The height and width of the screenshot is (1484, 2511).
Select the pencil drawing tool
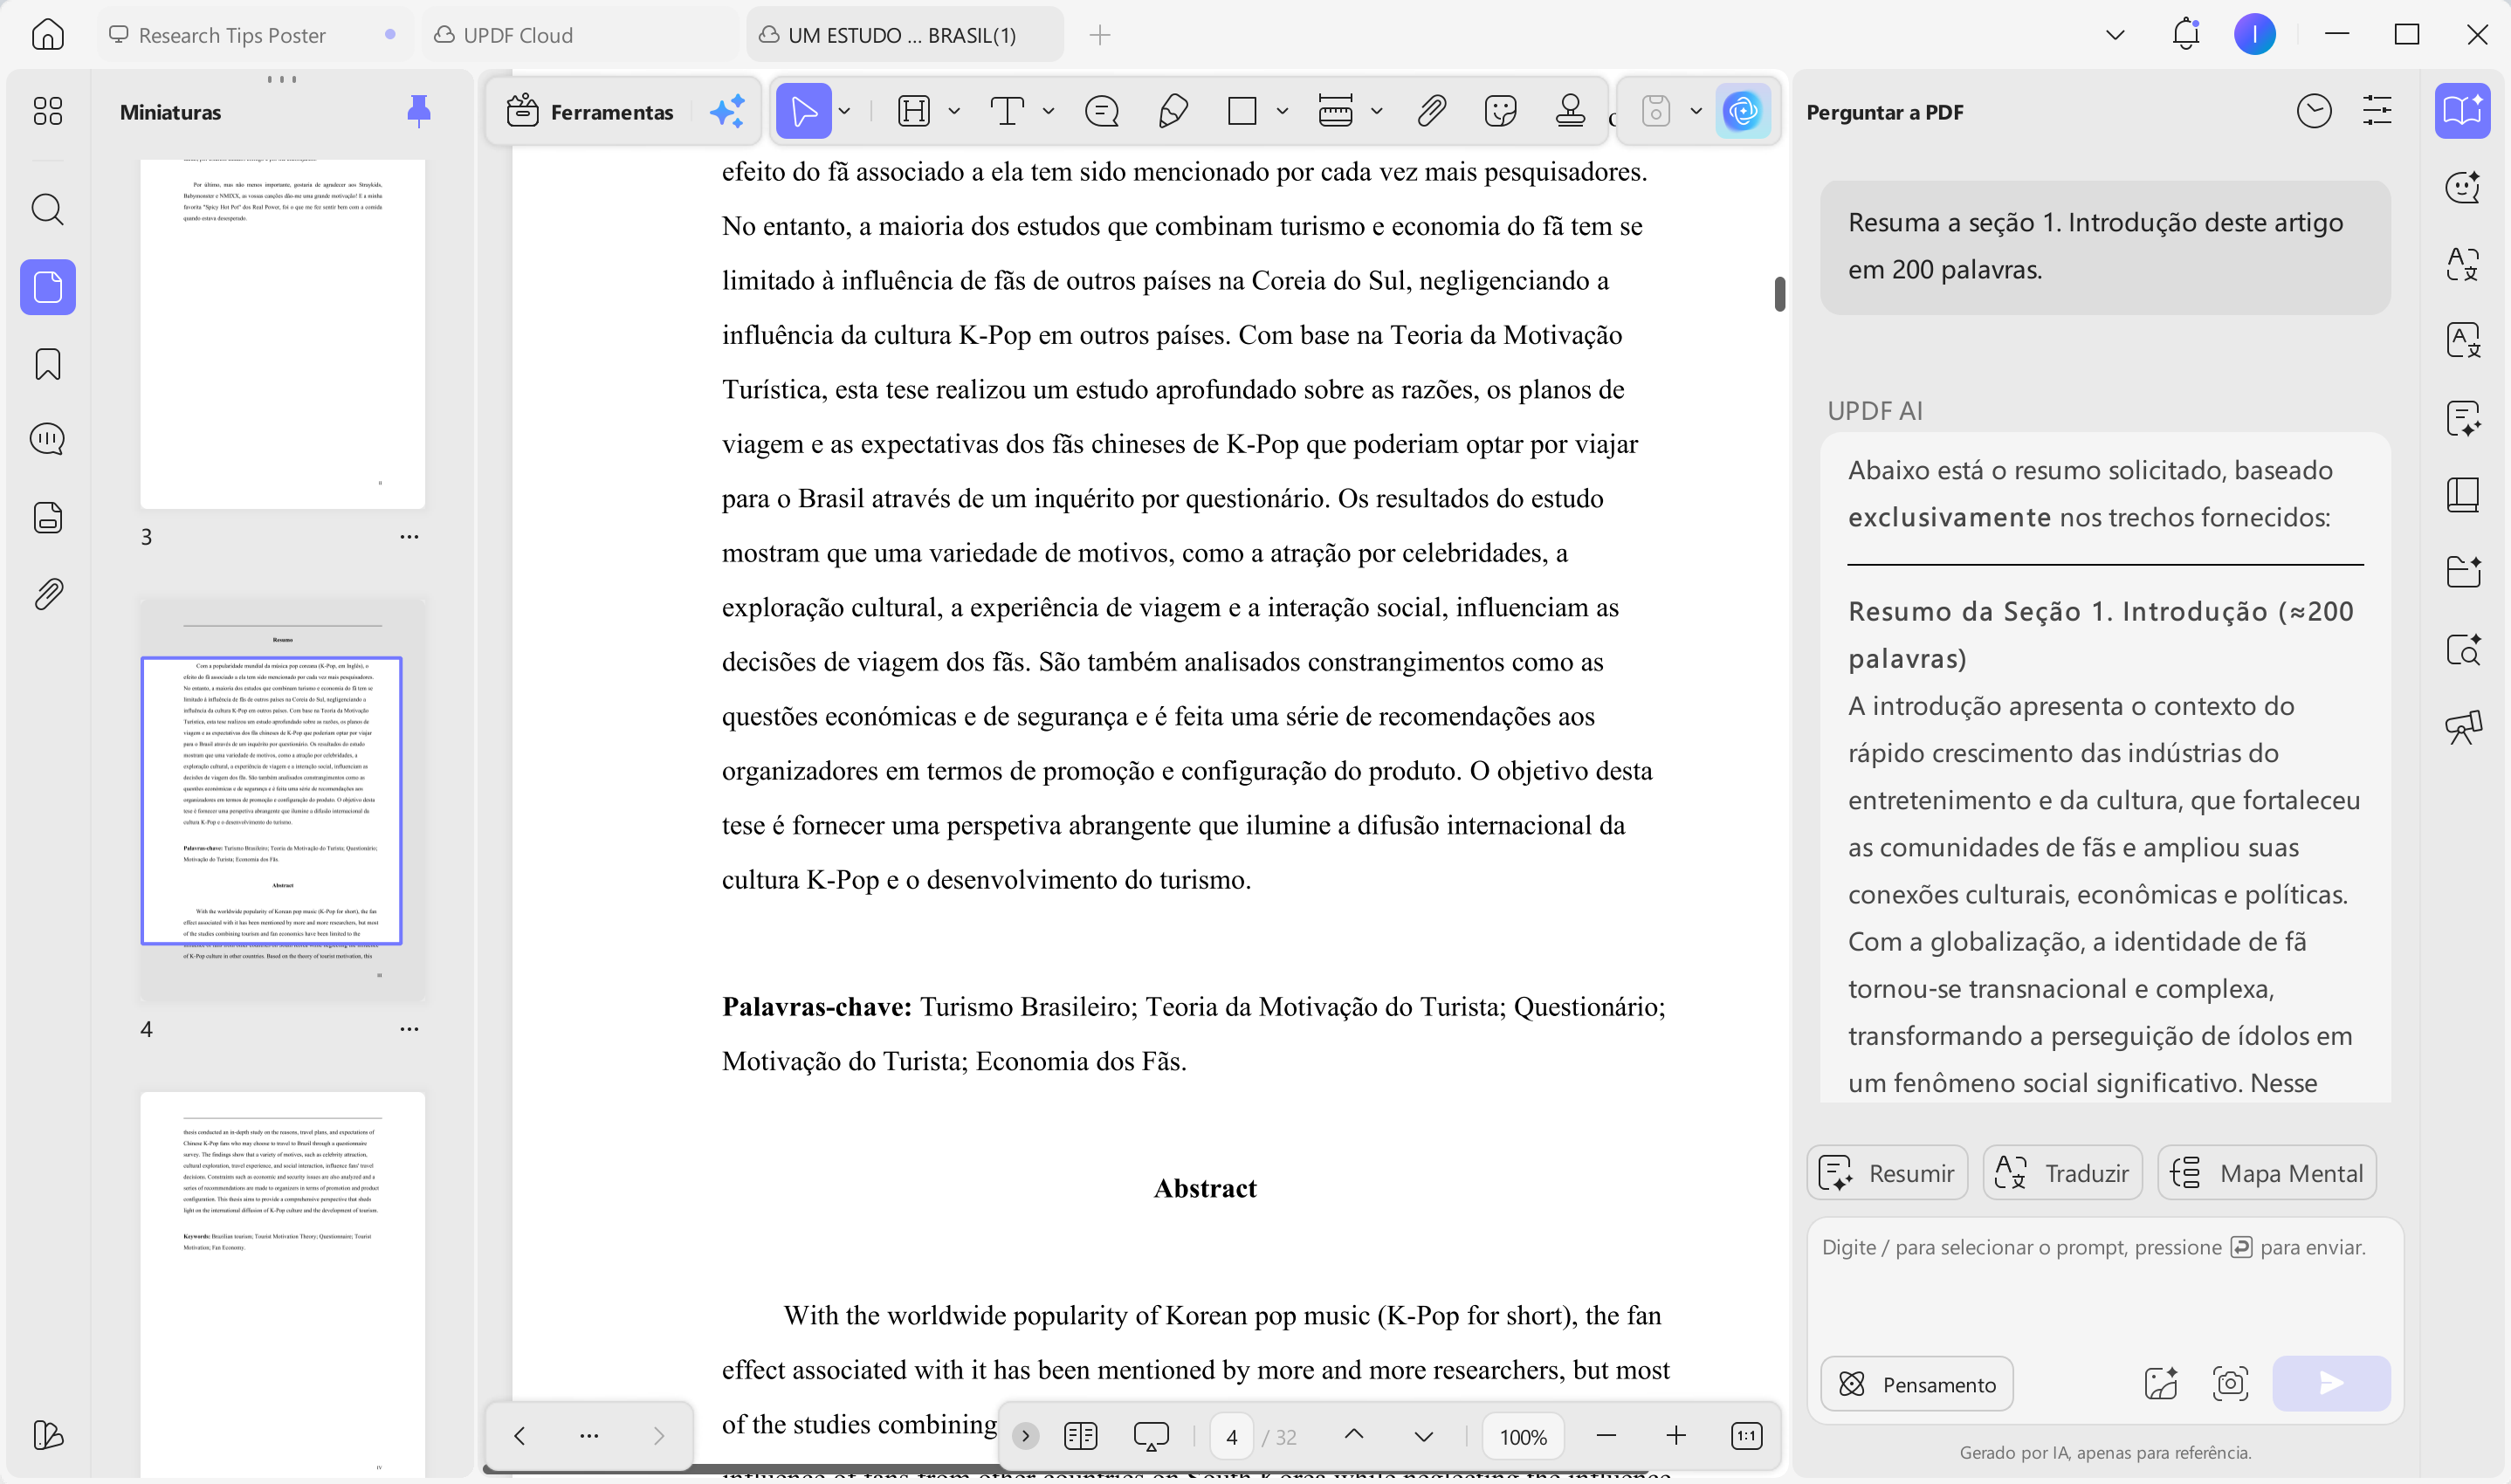pos(1172,111)
